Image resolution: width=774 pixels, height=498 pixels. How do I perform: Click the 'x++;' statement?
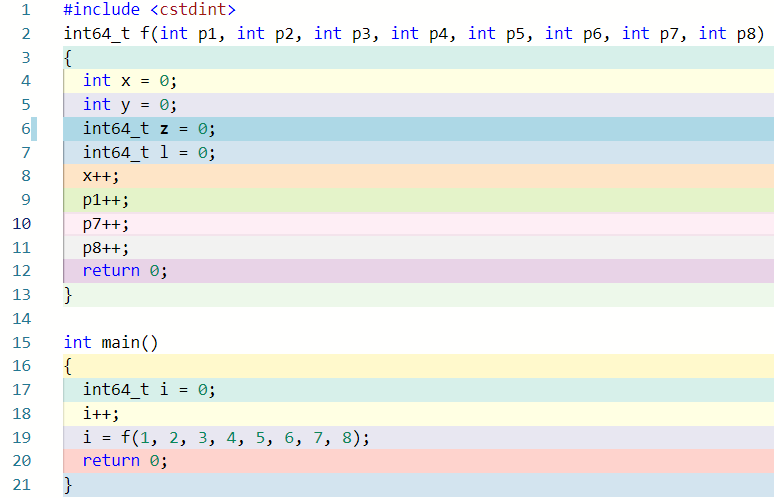[101, 176]
